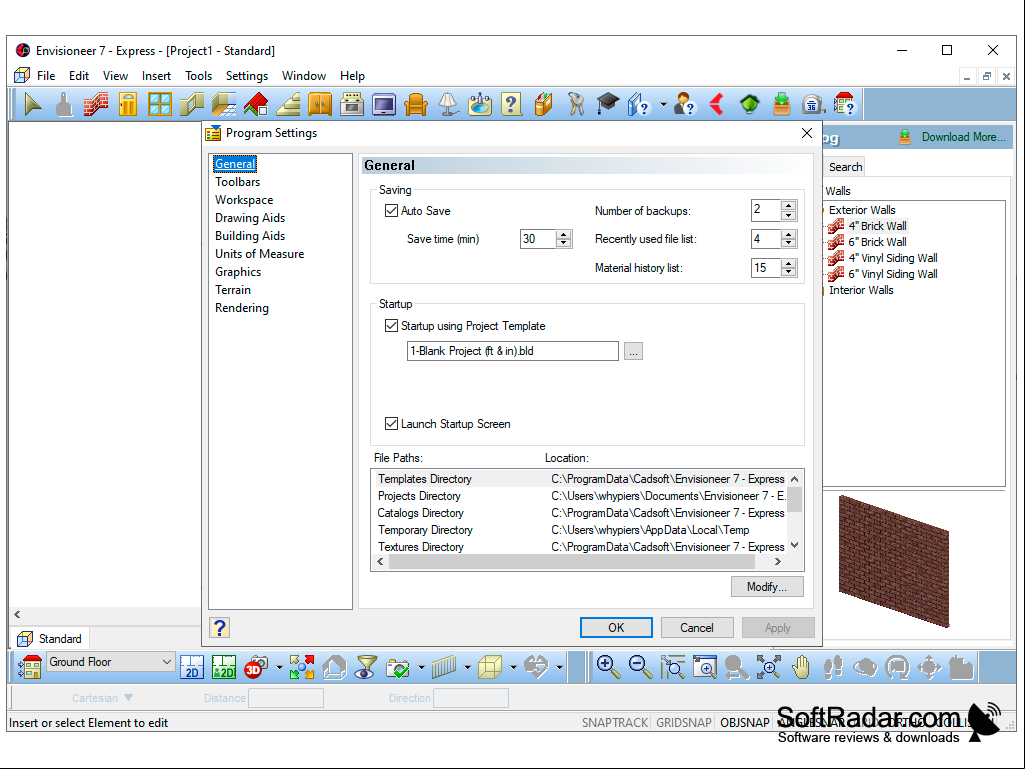This screenshot has width=1025, height=769.
Task: Click the building locations house icon
Action: coord(30,667)
